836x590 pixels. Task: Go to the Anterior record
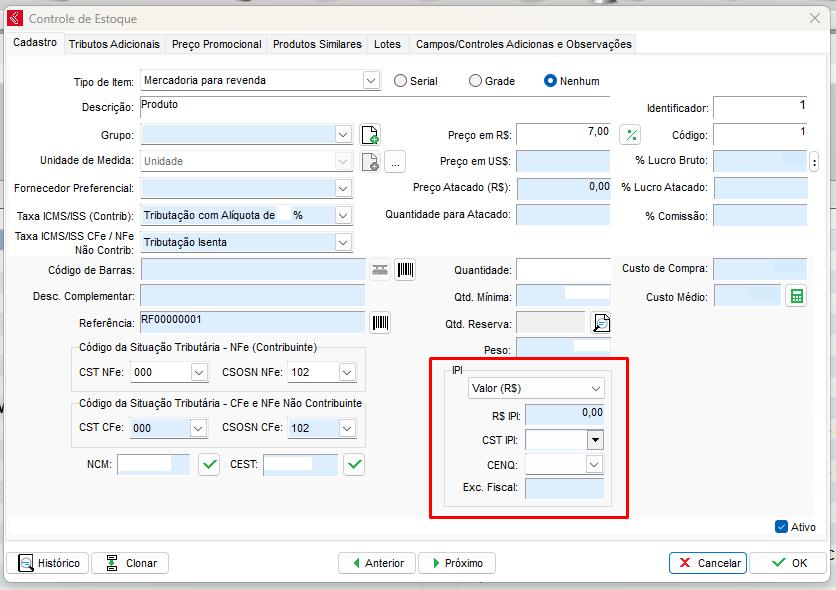377,563
